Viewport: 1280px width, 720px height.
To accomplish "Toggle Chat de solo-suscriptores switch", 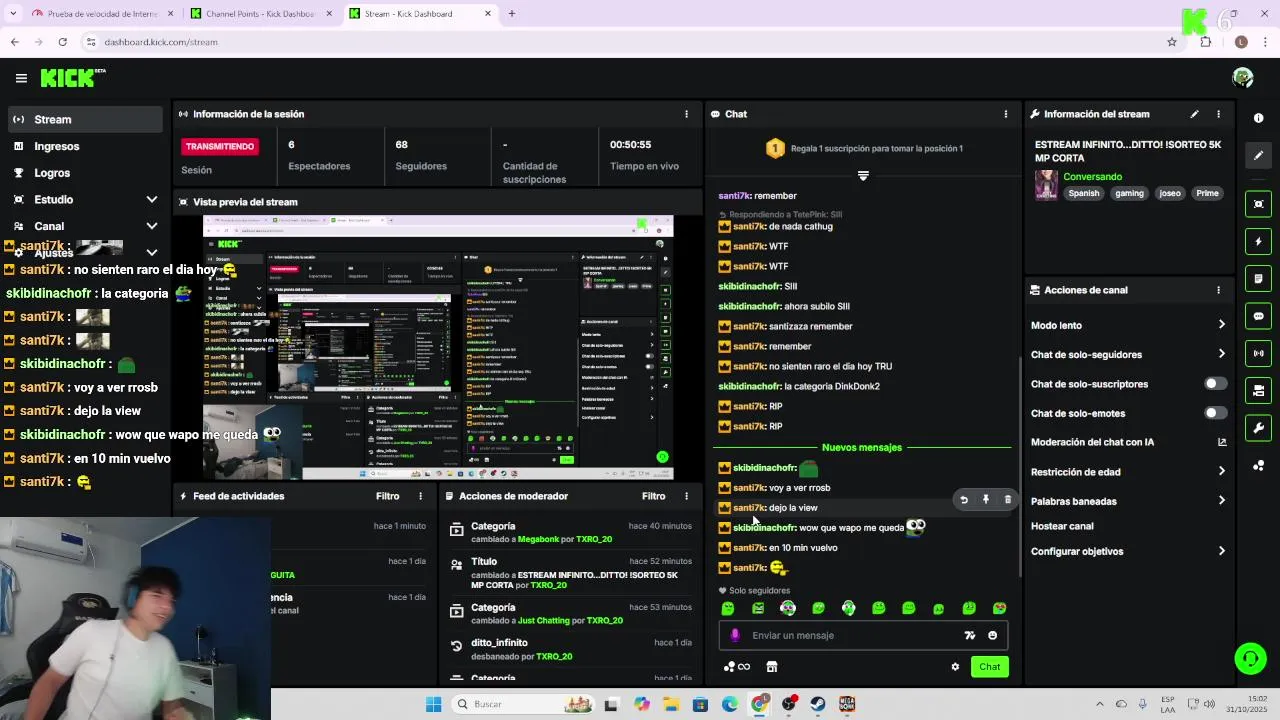I will click(x=1215, y=384).
